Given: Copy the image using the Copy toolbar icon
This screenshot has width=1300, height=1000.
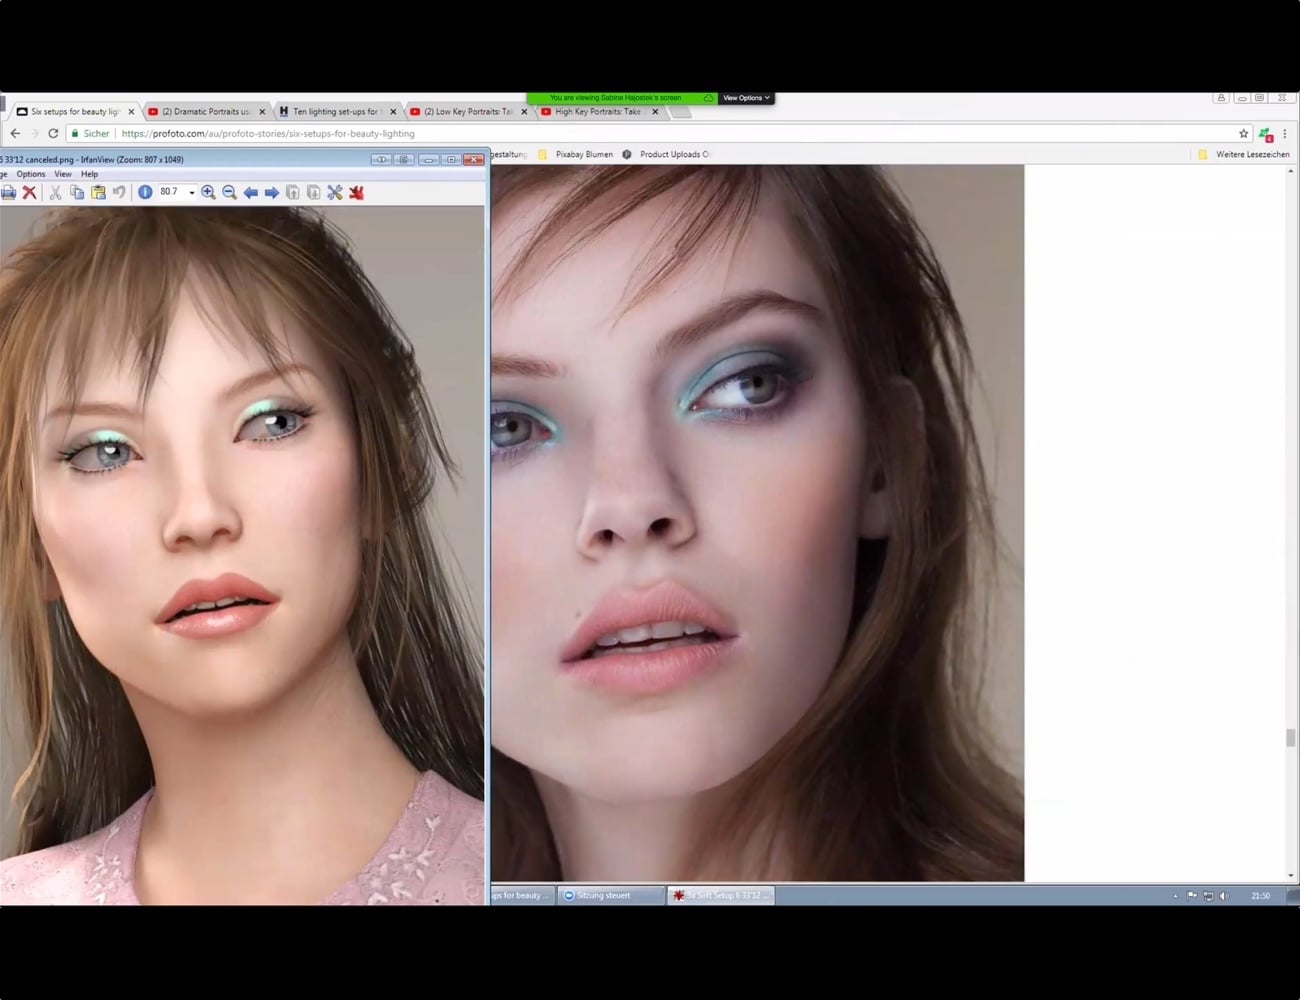Looking at the screenshot, I should coord(77,192).
